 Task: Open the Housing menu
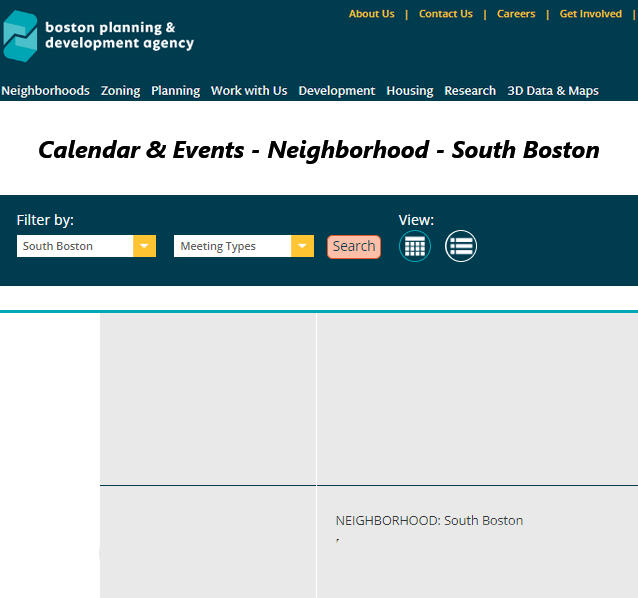[x=410, y=90]
